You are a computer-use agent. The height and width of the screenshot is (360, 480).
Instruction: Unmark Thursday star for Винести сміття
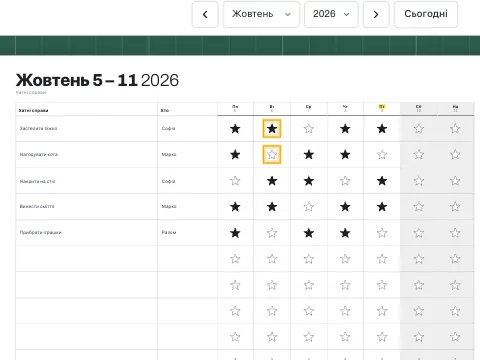345,207
